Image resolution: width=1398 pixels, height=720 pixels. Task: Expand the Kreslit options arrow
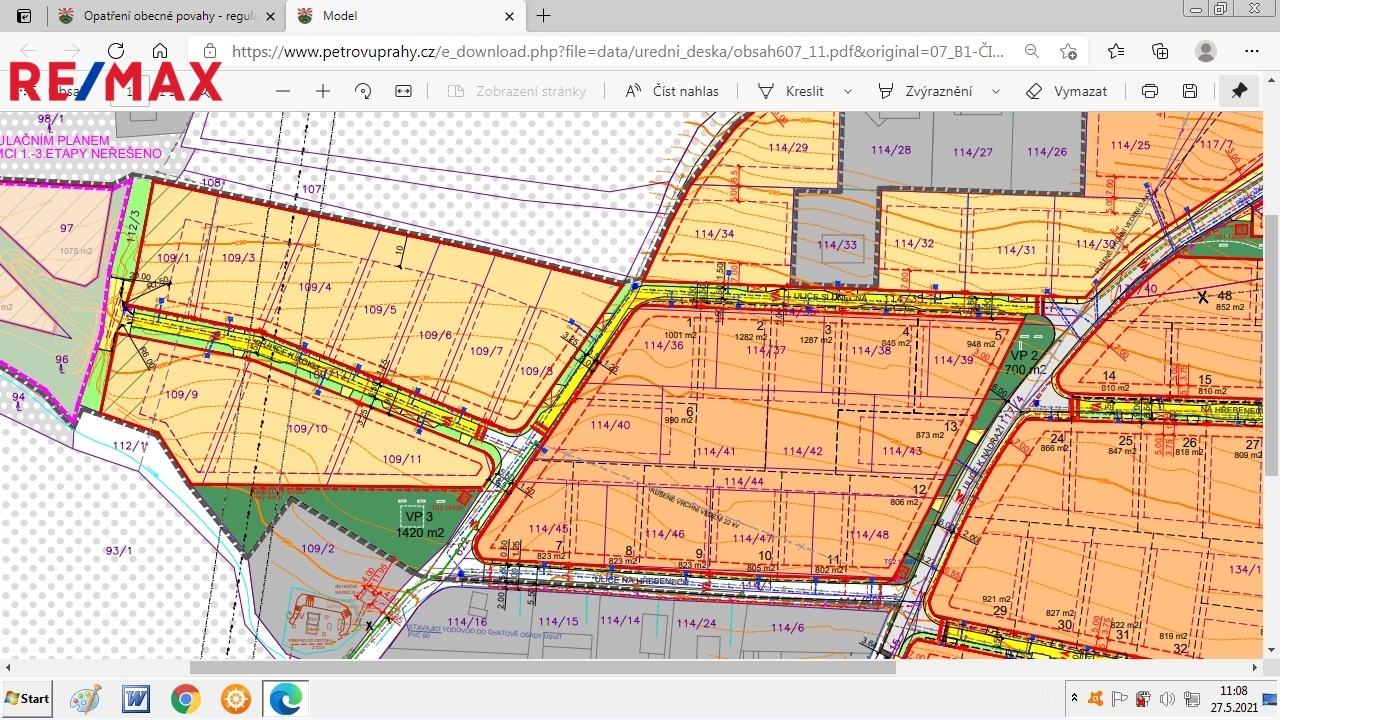pos(848,91)
